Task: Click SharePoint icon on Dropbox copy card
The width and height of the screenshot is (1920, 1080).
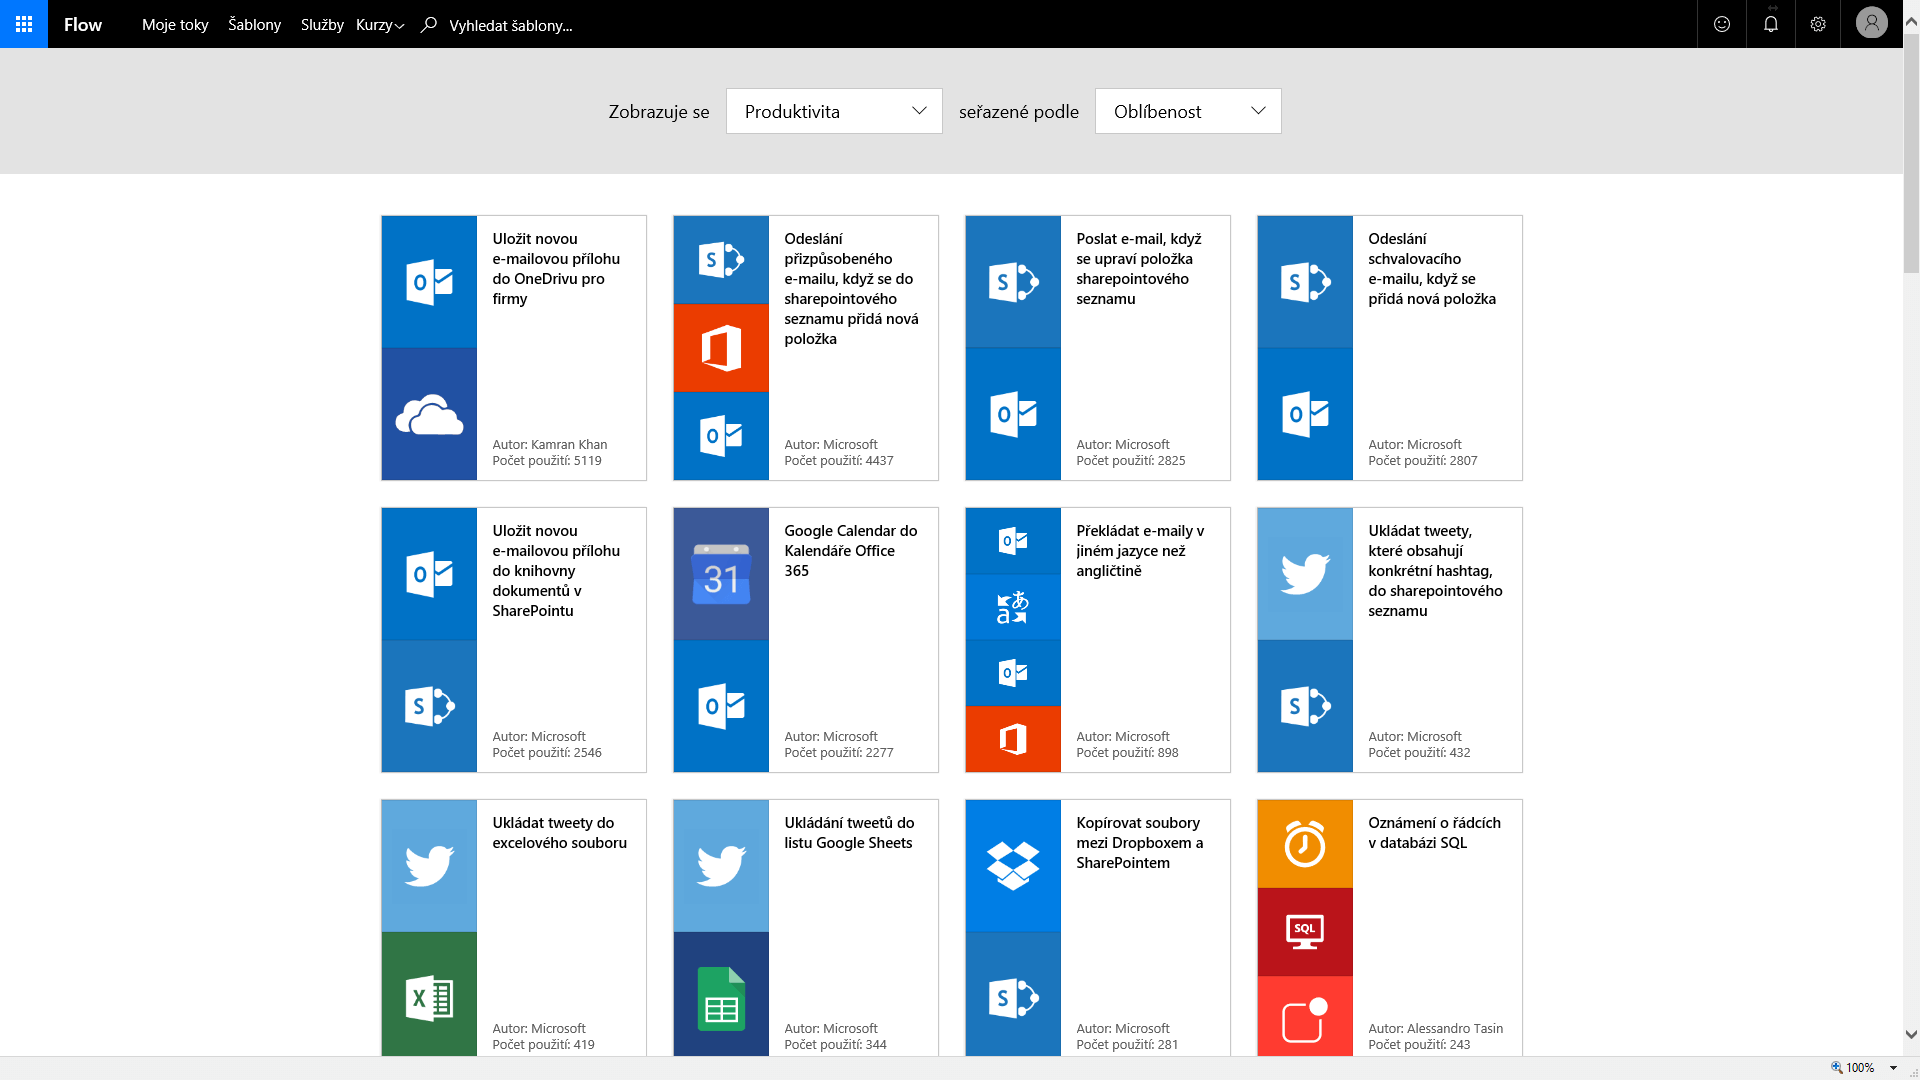Action: pyautogui.click(x=1013, y=998)
